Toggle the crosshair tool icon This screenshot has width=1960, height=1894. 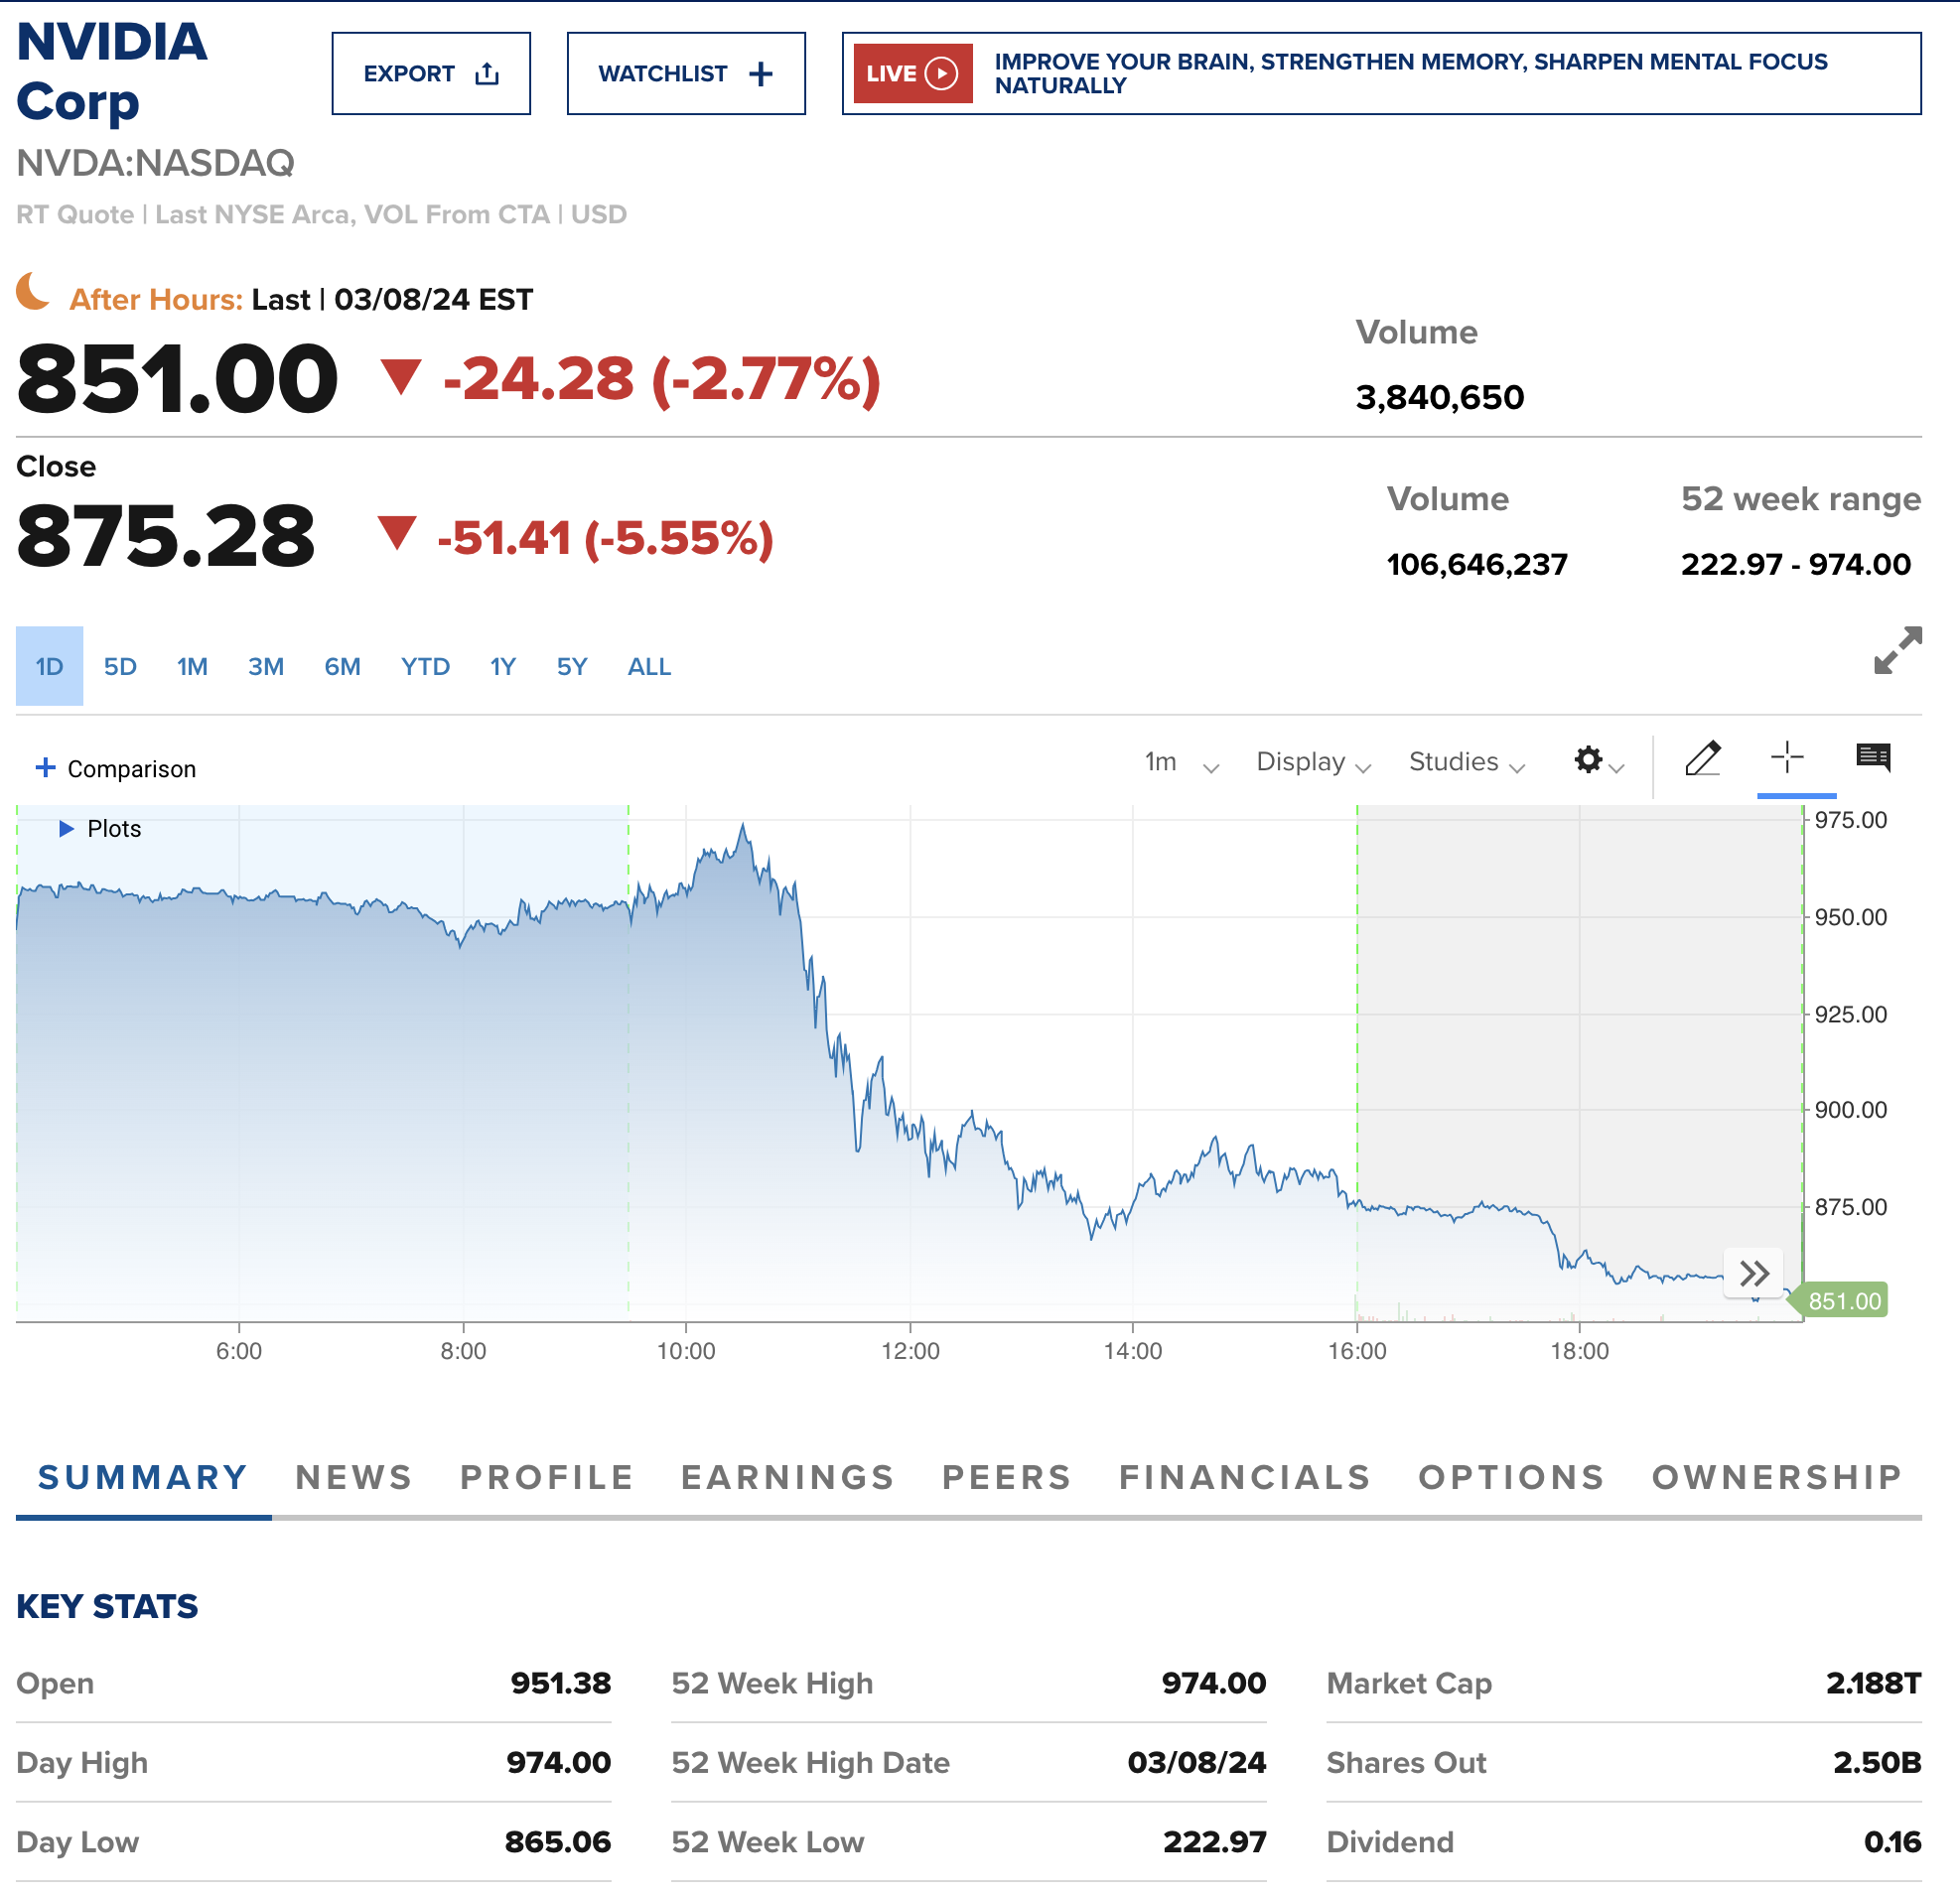tap(1786, 757)
